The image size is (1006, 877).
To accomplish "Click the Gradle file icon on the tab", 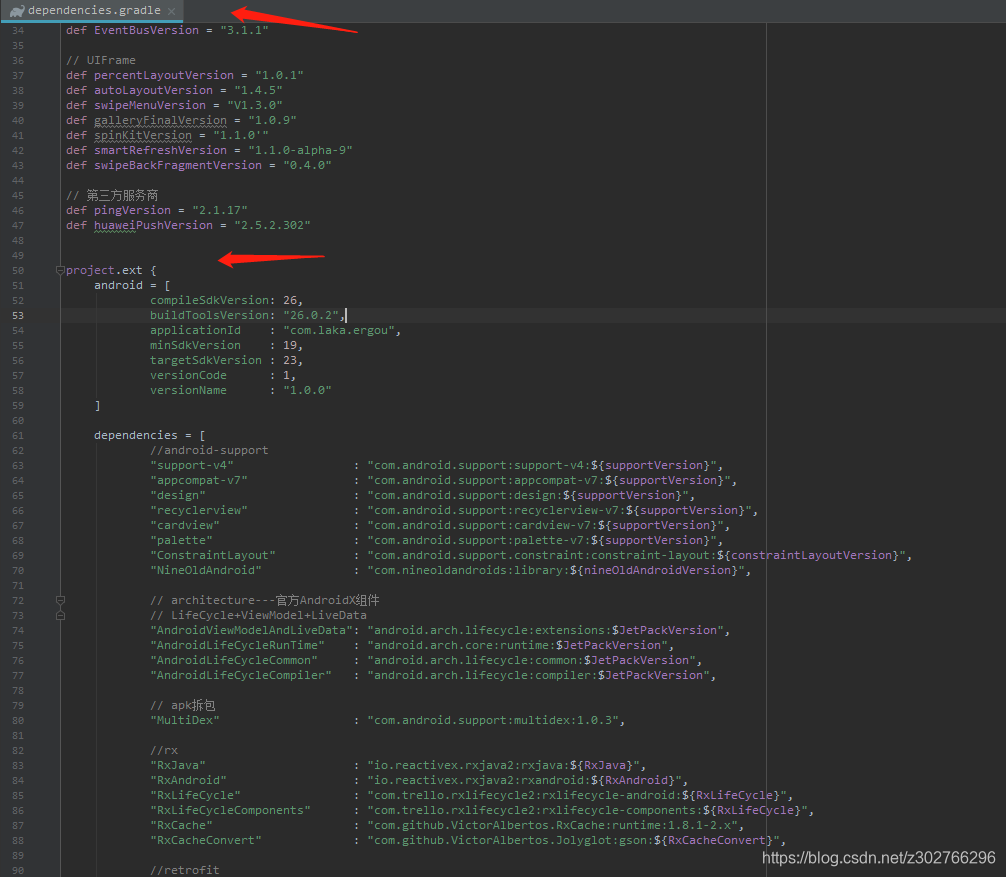I will tap(17, 10).
